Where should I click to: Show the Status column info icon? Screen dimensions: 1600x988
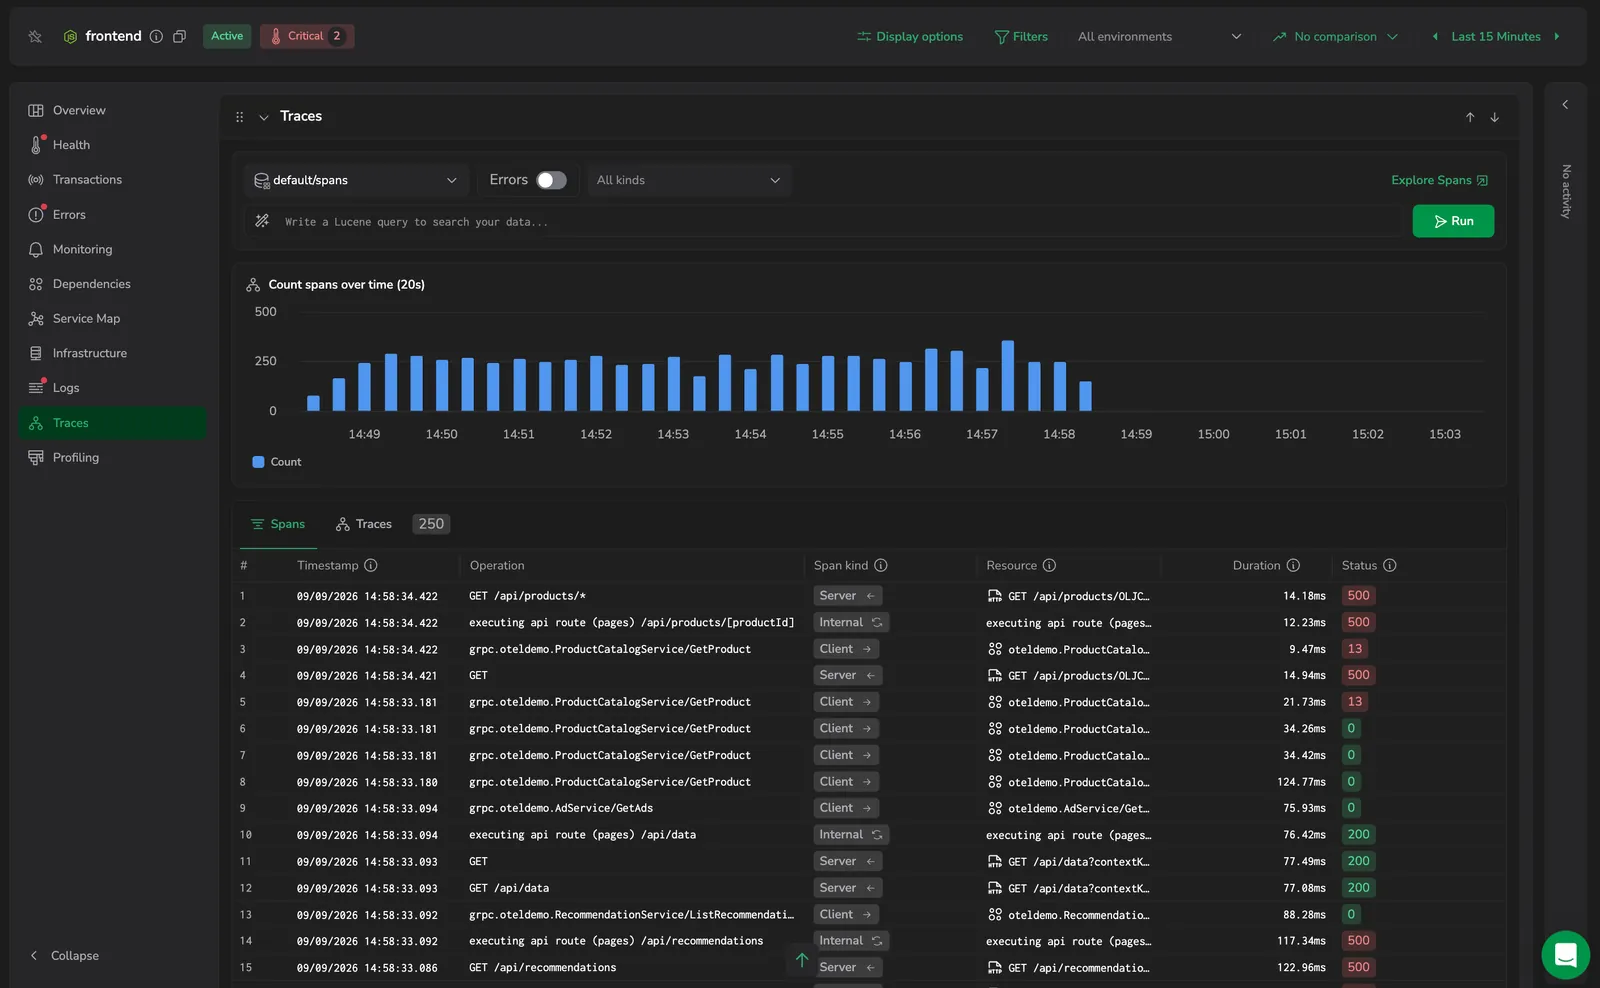coord(1390,565)
